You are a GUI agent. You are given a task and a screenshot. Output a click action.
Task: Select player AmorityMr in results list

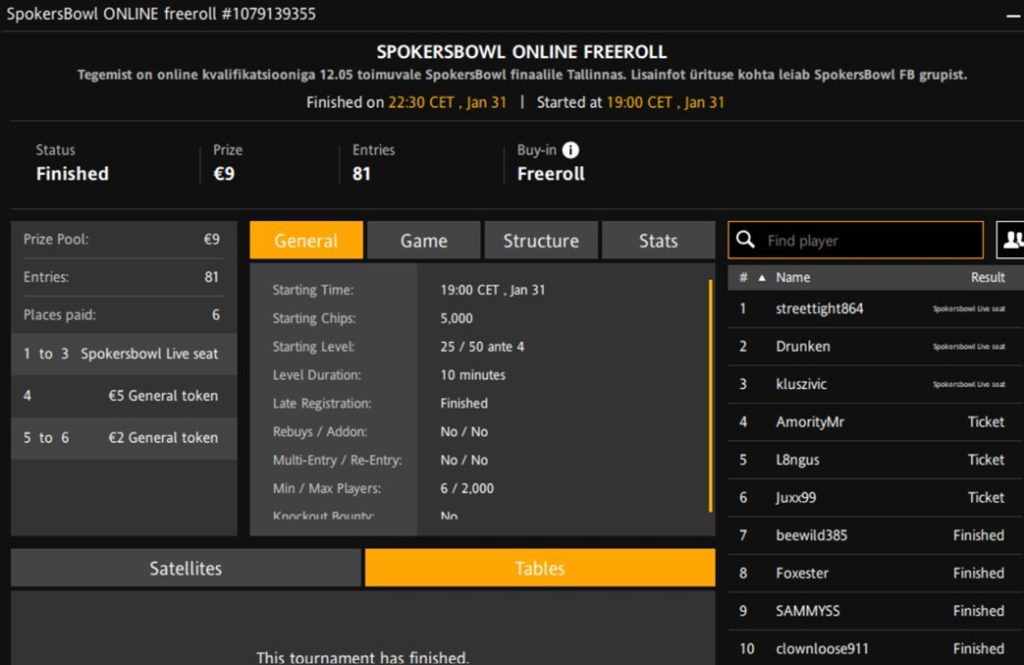click(x=810, y=422)
